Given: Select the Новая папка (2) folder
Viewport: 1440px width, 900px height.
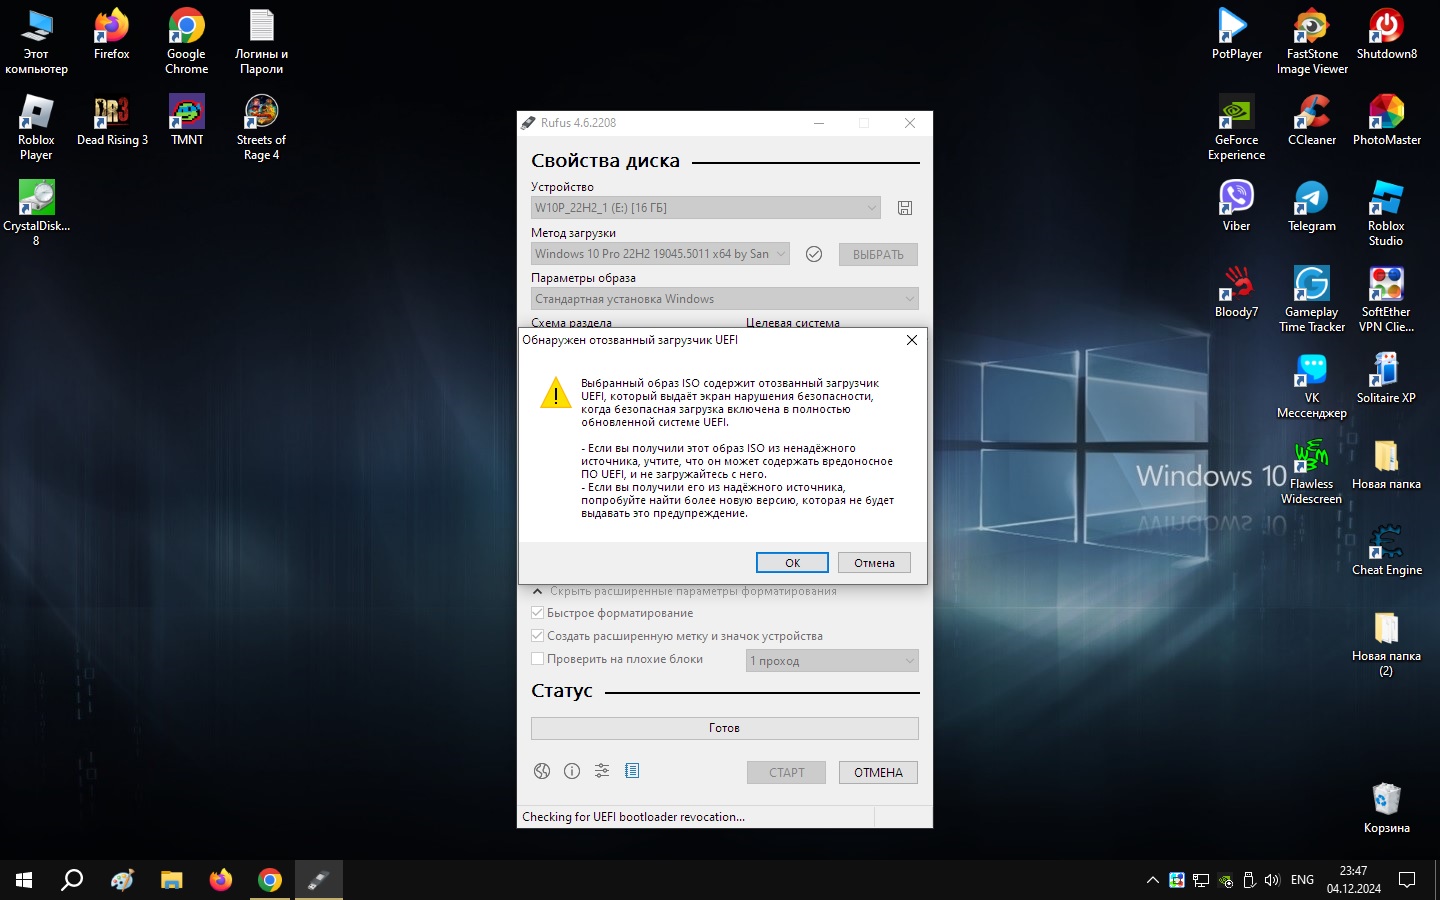Looking at the screenshot, I should [1386, 644].
